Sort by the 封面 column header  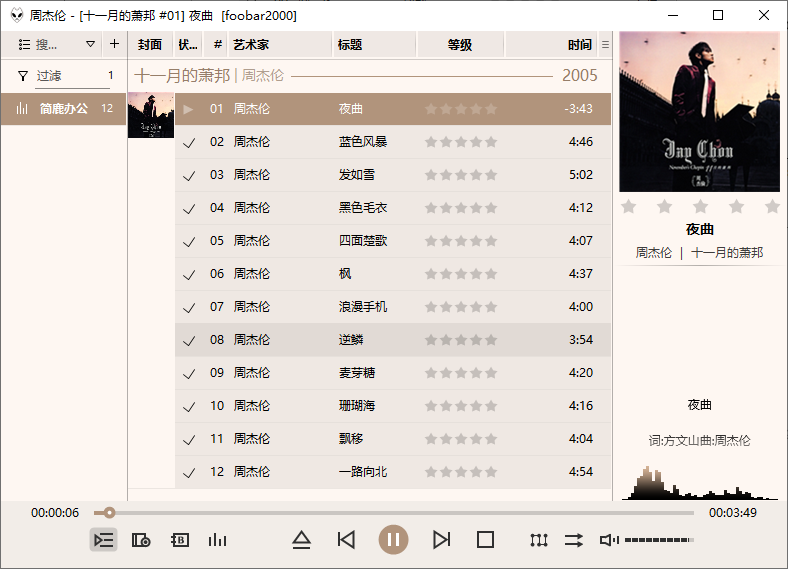coord(150,45)
